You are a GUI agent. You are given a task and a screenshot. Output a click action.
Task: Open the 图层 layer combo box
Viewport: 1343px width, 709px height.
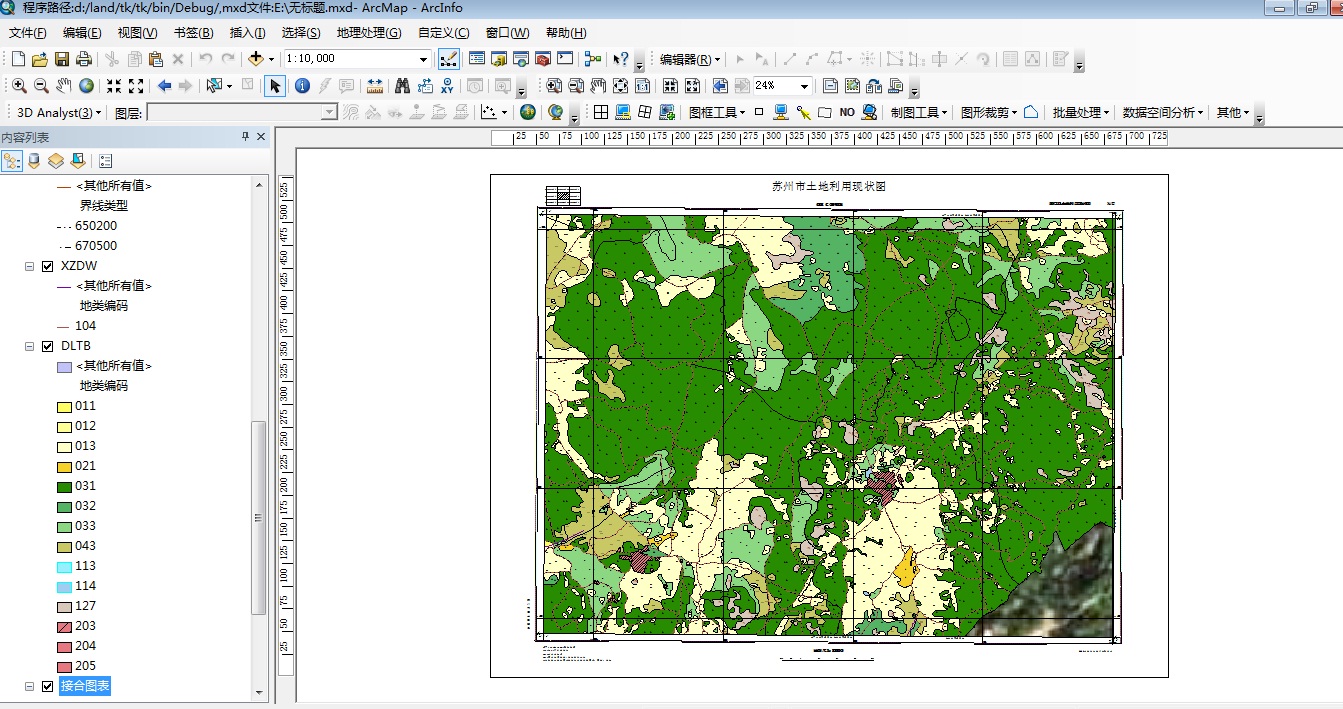click(242, 112)
